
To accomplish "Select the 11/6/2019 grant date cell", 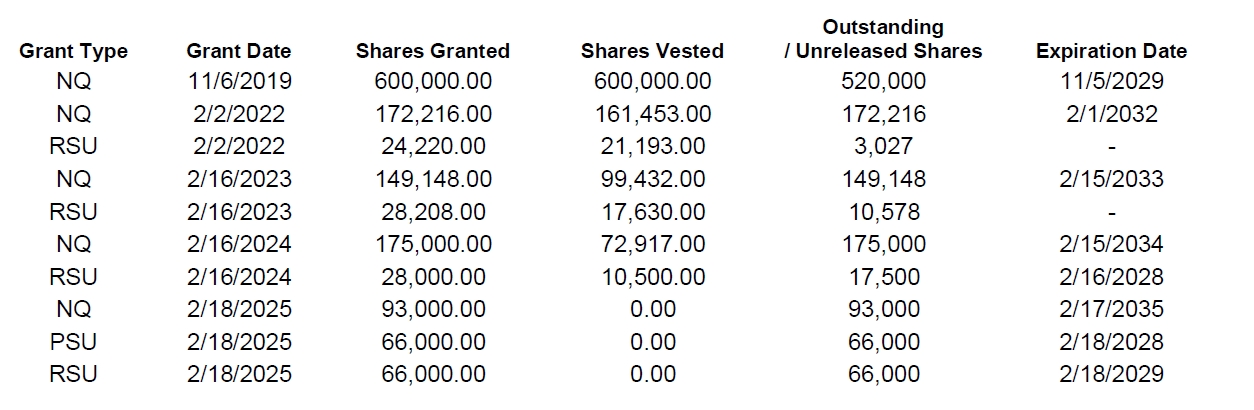I will pos(239,81).
